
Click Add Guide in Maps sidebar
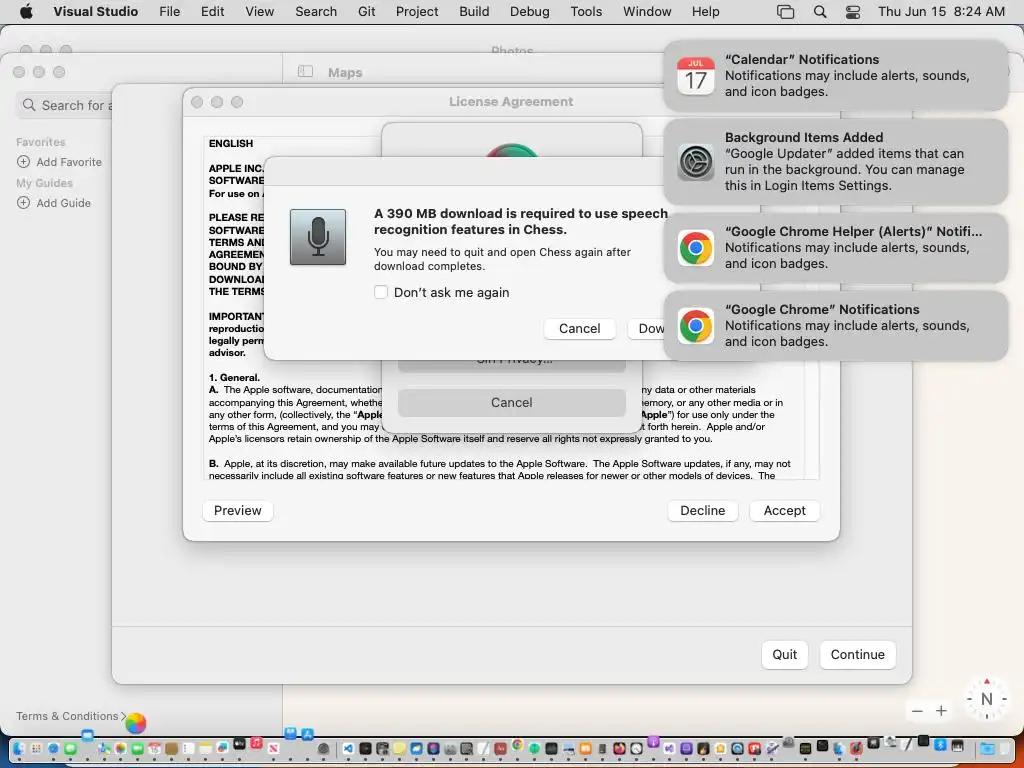point(63,202)
